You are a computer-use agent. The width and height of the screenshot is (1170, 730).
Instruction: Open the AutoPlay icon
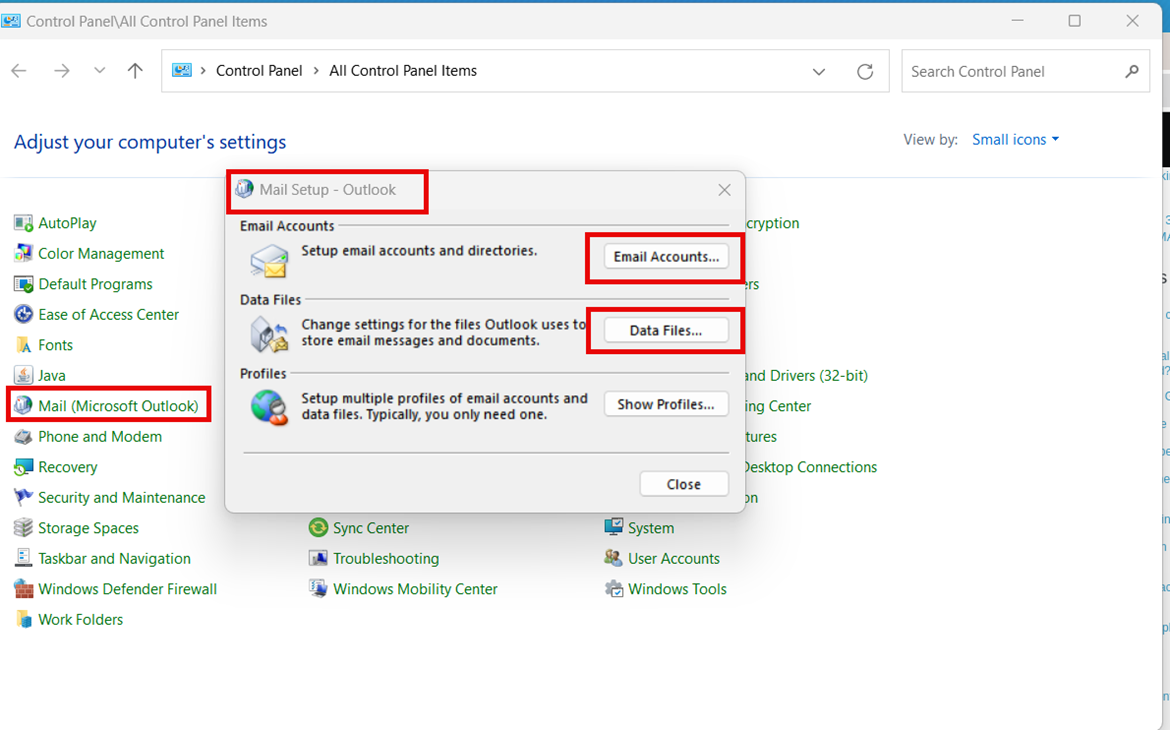(x=23, y=223)
